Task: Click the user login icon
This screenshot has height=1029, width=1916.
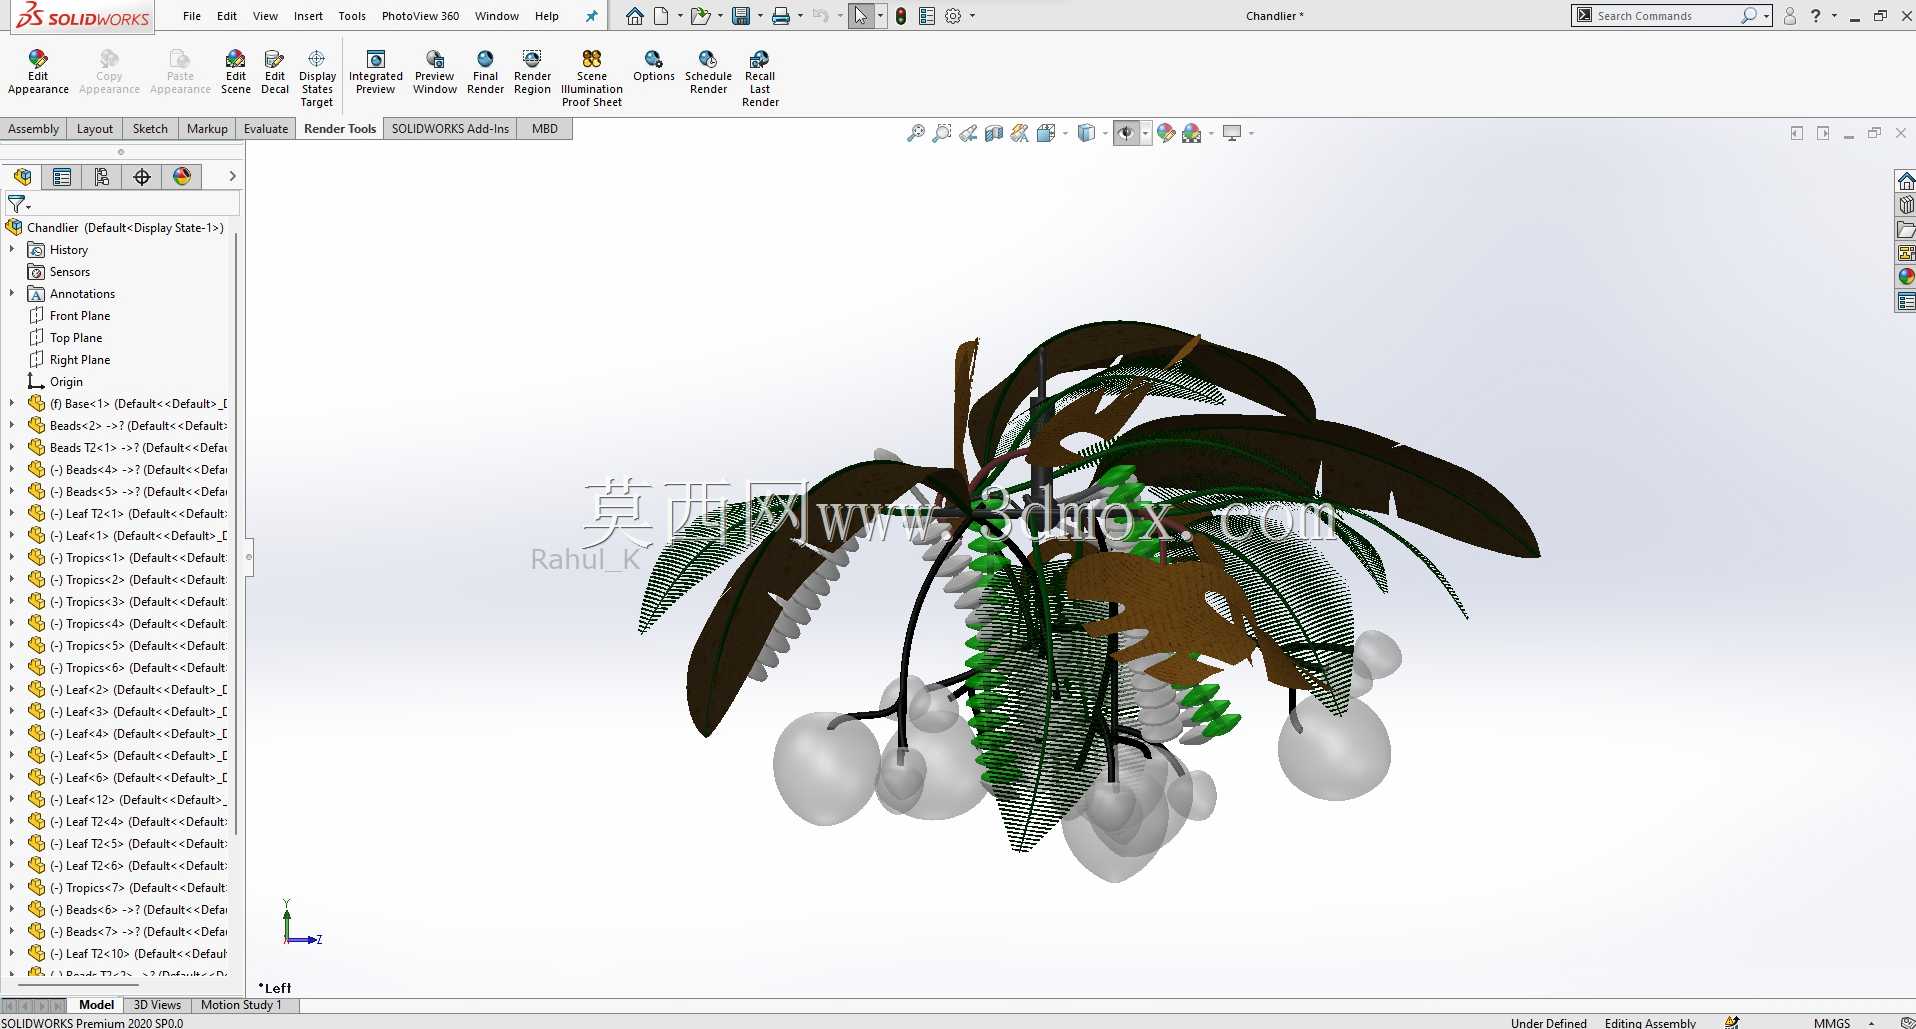Action: pos(1790,16)
